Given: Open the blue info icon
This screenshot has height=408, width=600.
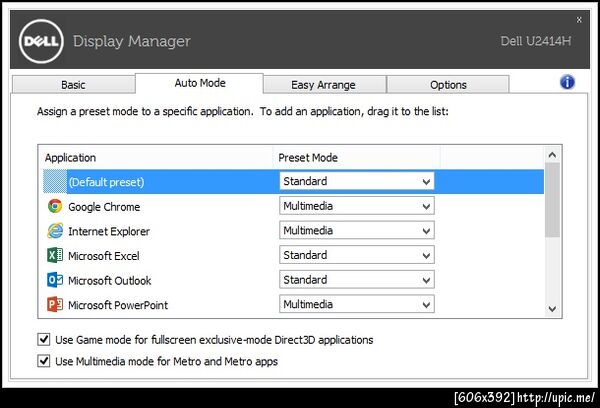Looking at the screenshot, I should 567,82.
